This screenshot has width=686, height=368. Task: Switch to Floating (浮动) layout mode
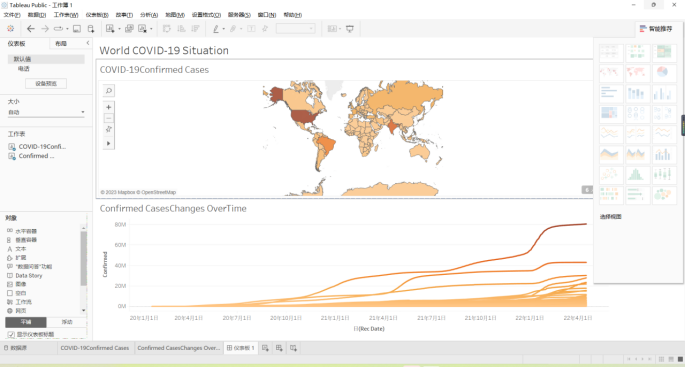point(67,322)
